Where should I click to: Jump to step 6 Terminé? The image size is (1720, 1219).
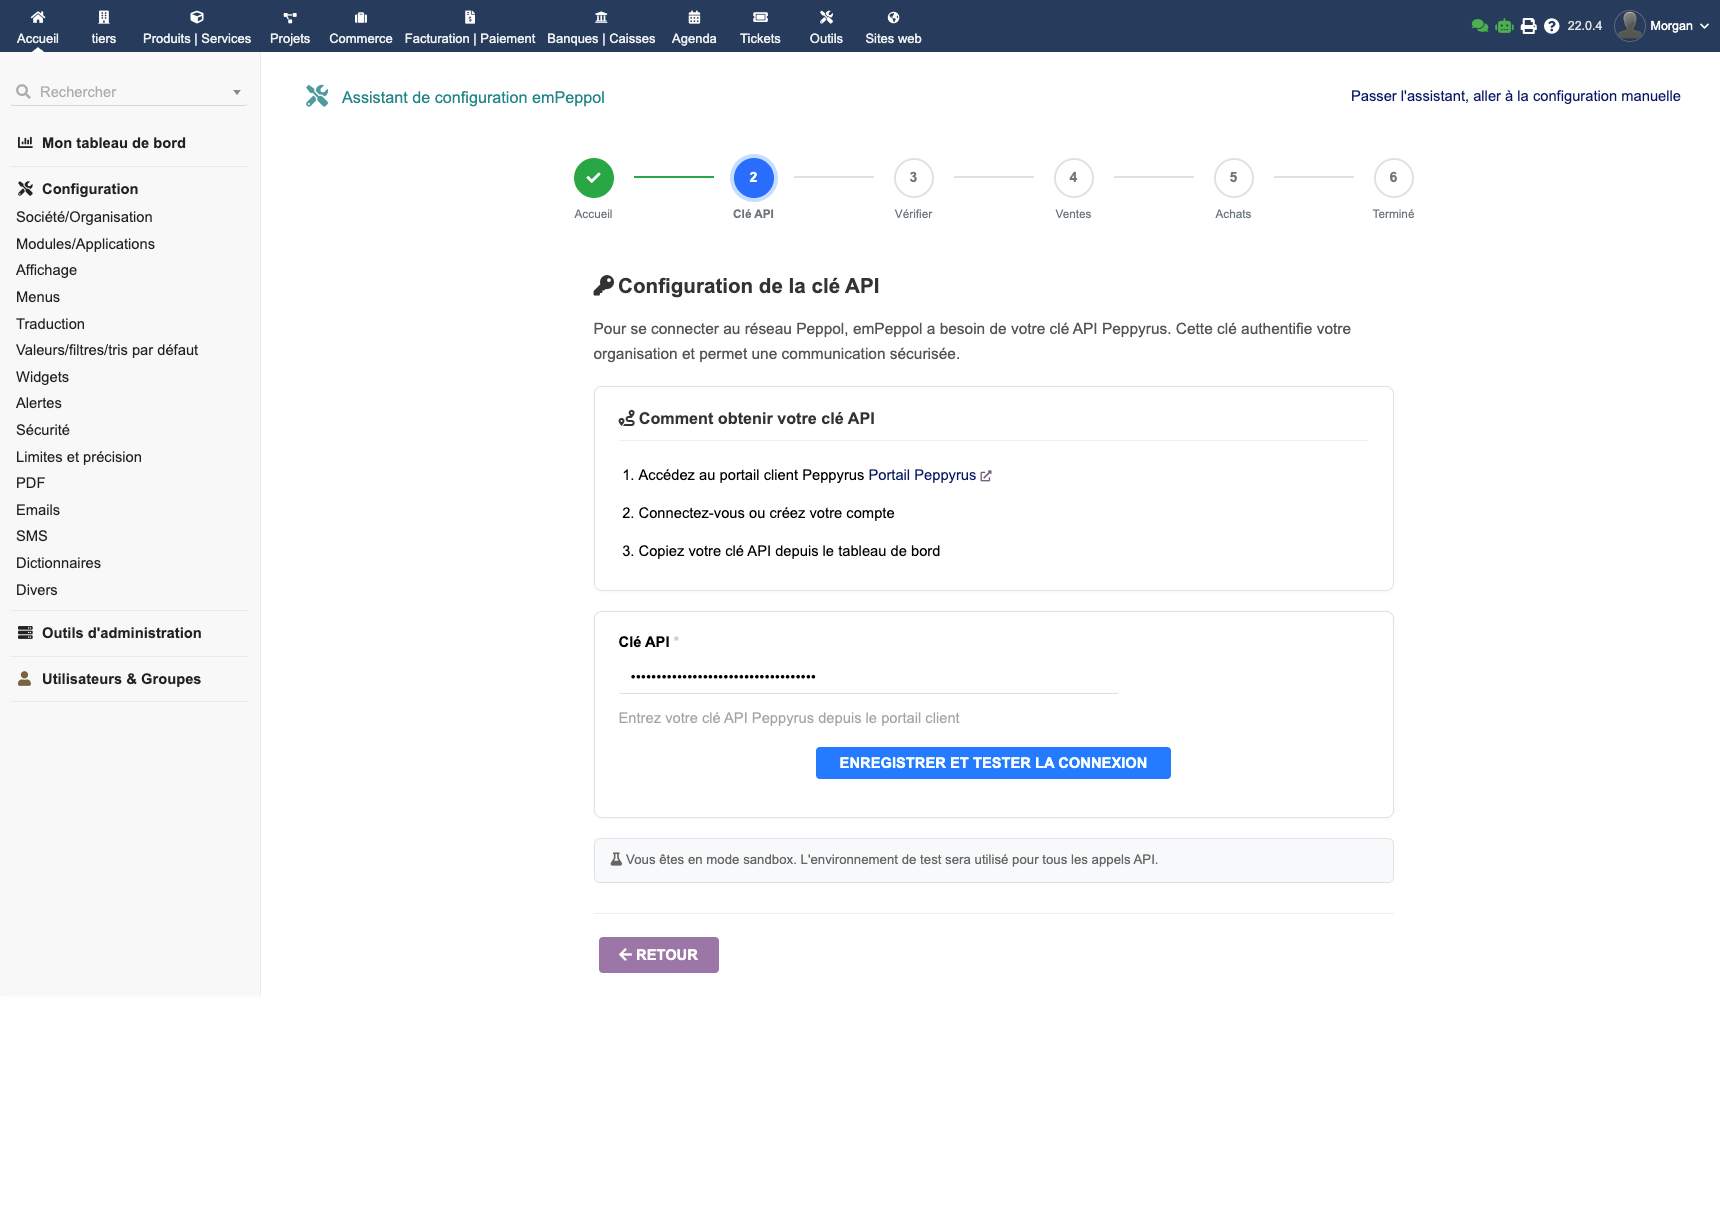(x=1393, y=178)
